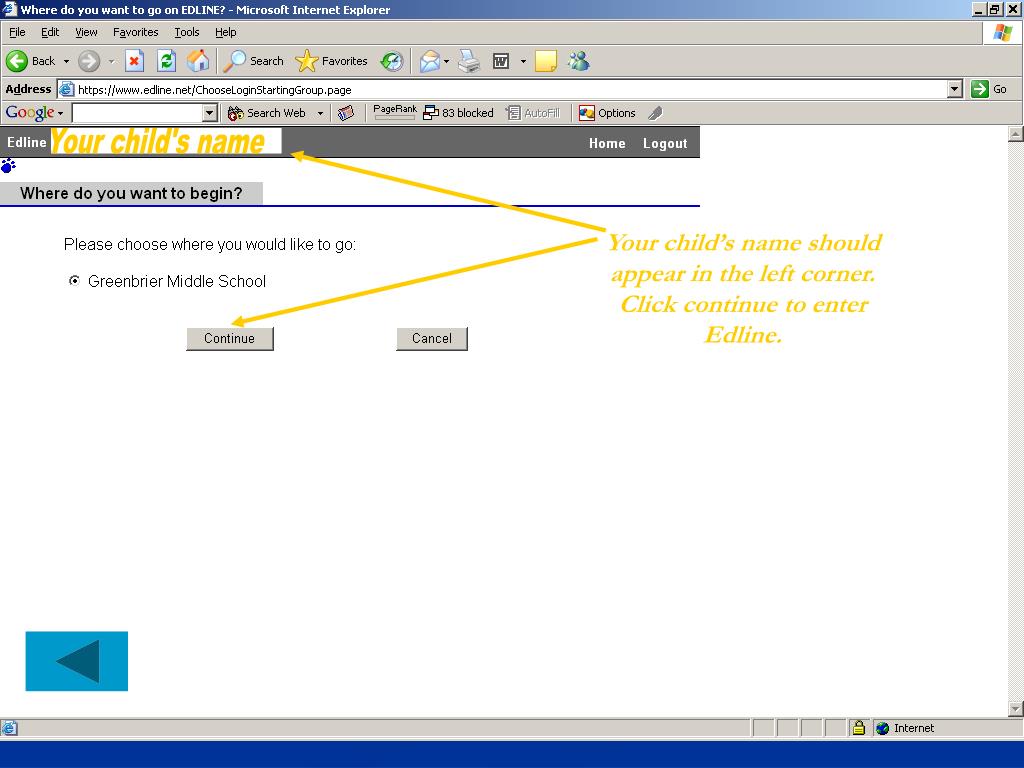Open the Edit with Word dropdown arrow

point(523,61)
